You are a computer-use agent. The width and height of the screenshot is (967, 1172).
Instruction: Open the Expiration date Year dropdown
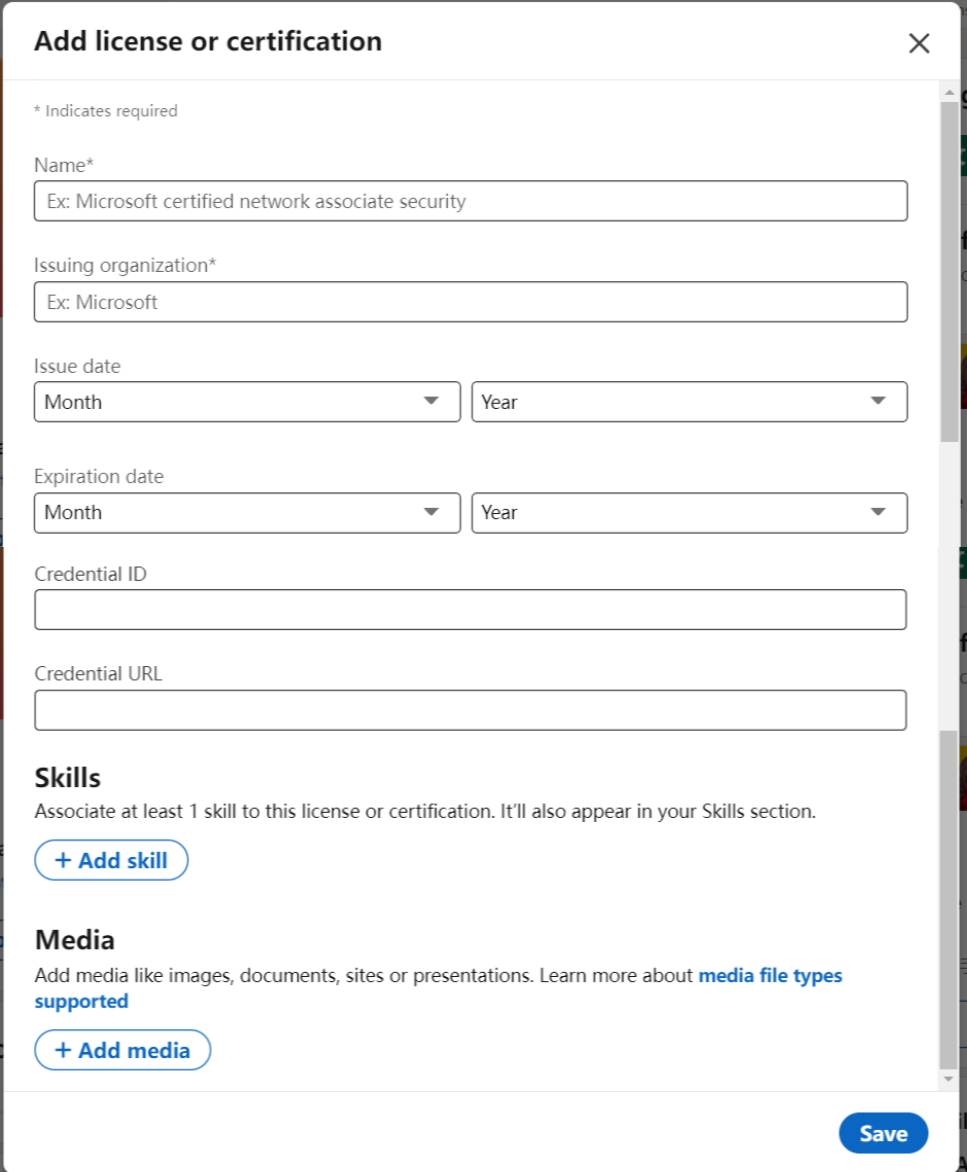pyautogui.click(x=689, y=512)
